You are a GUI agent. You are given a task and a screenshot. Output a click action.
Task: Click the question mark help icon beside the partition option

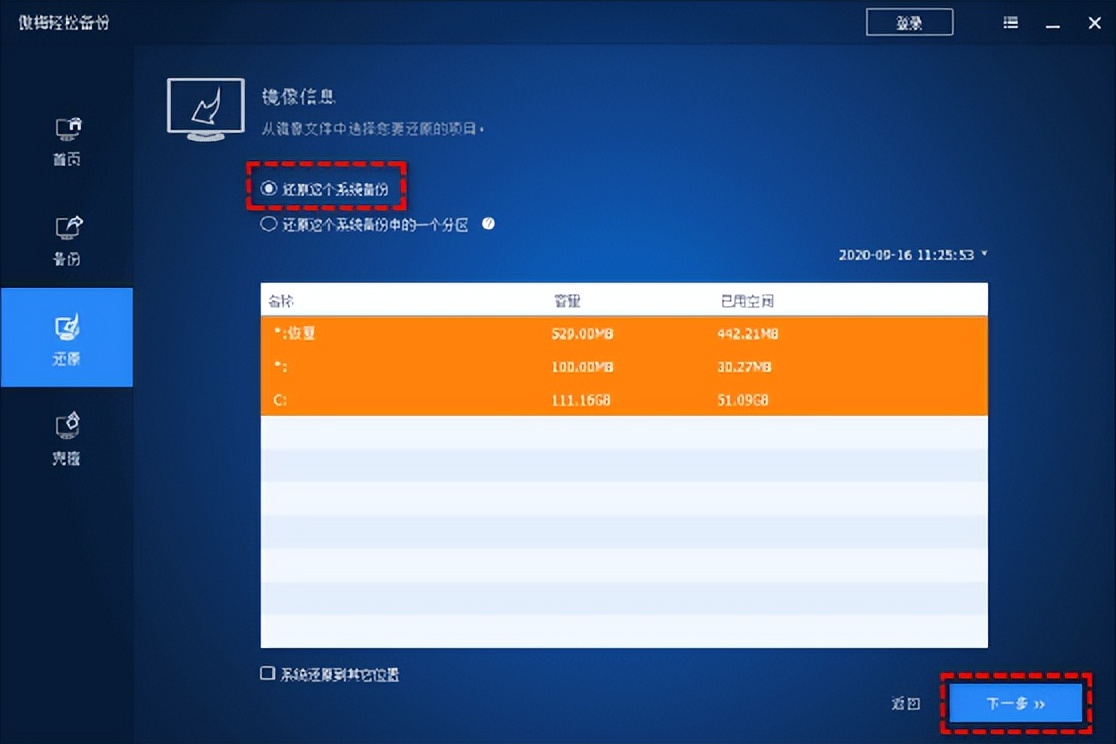pos(488,224)
